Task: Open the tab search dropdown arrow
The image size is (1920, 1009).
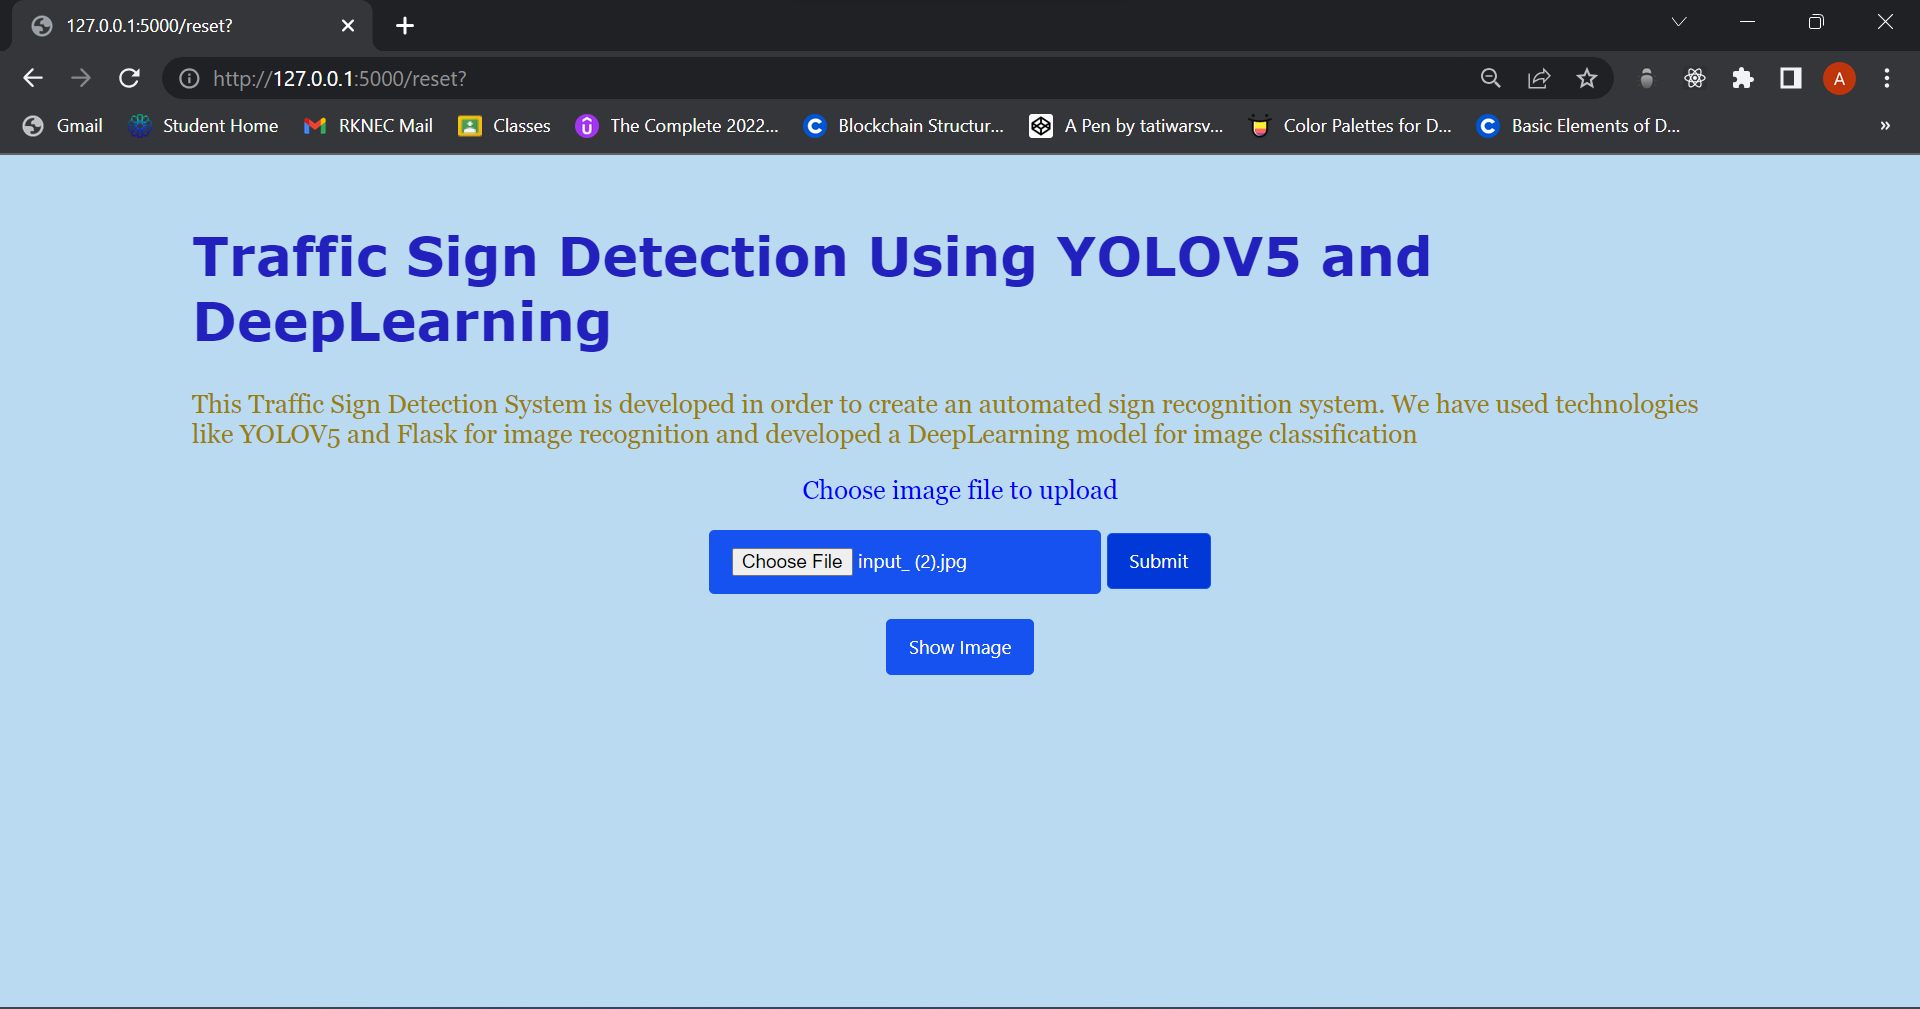Action: tap(1680, 21)
